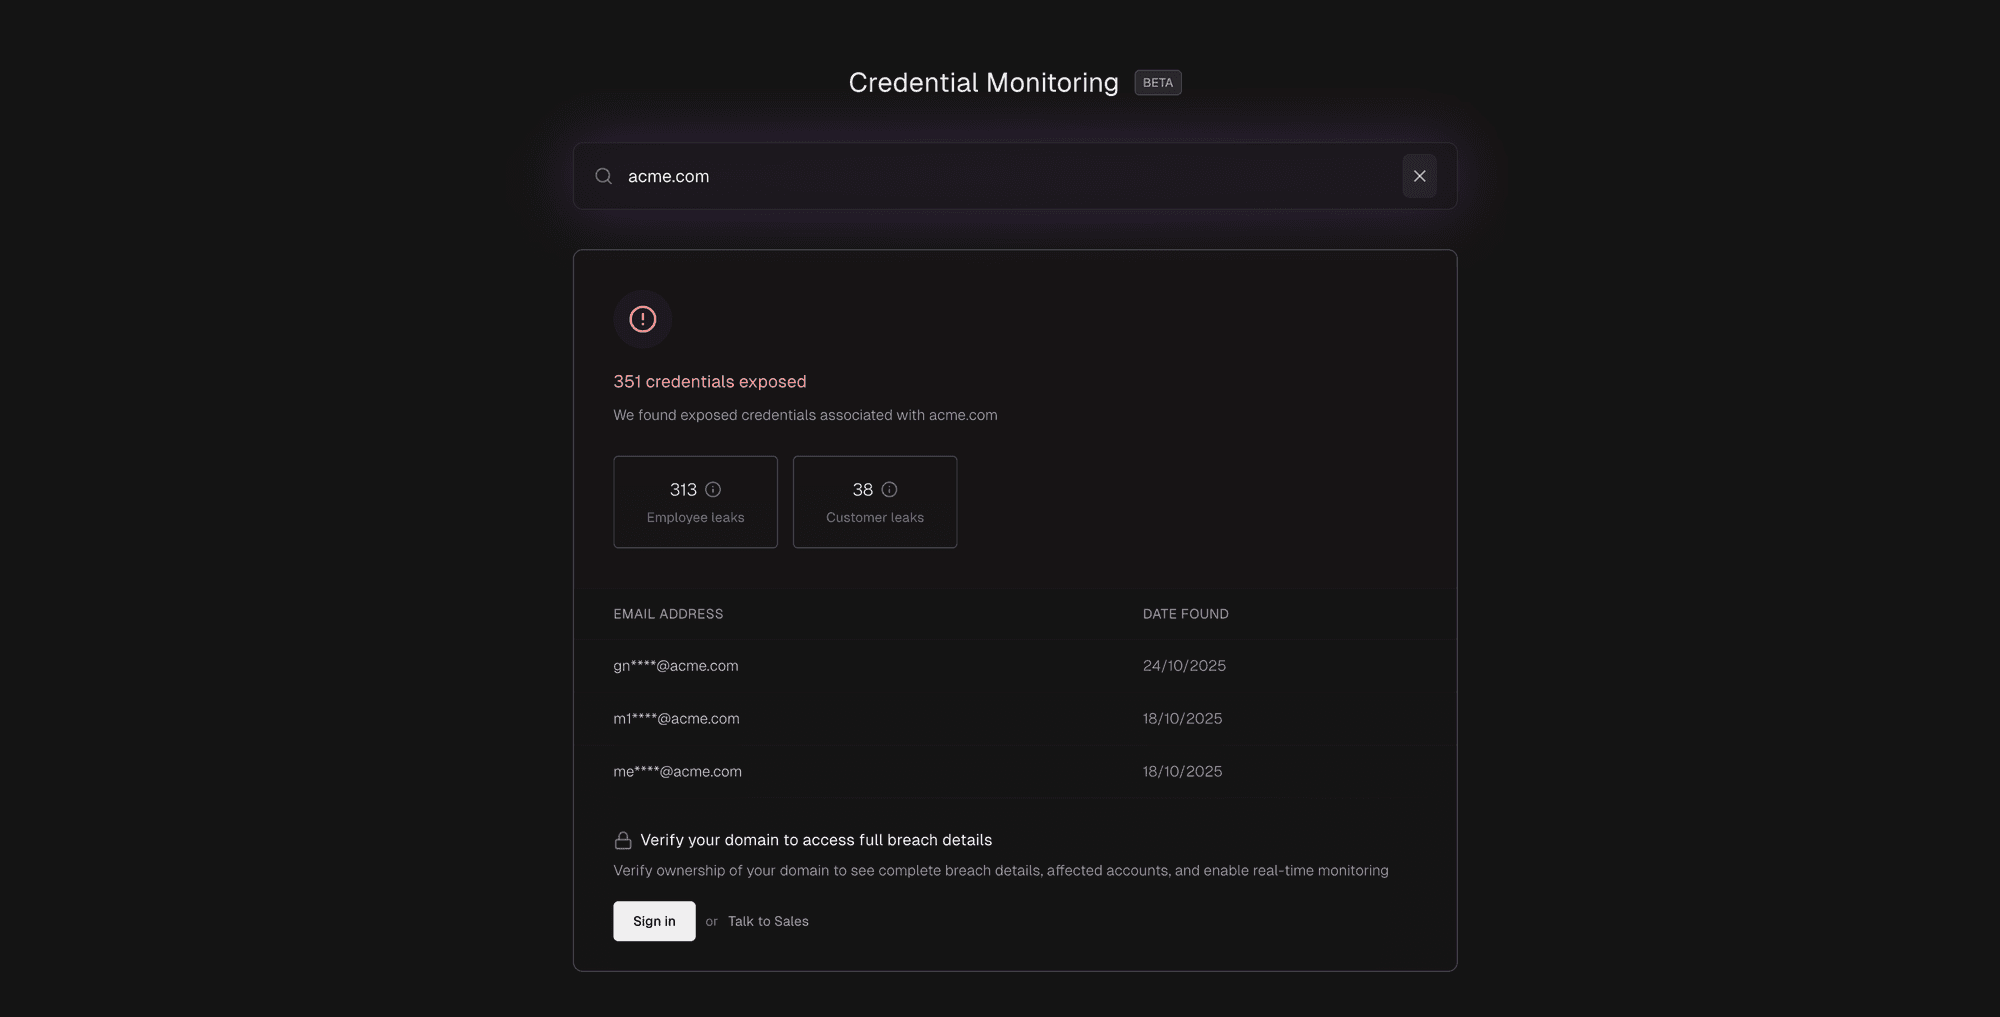Click the DATE FOUND column header

pos(1185,614)
